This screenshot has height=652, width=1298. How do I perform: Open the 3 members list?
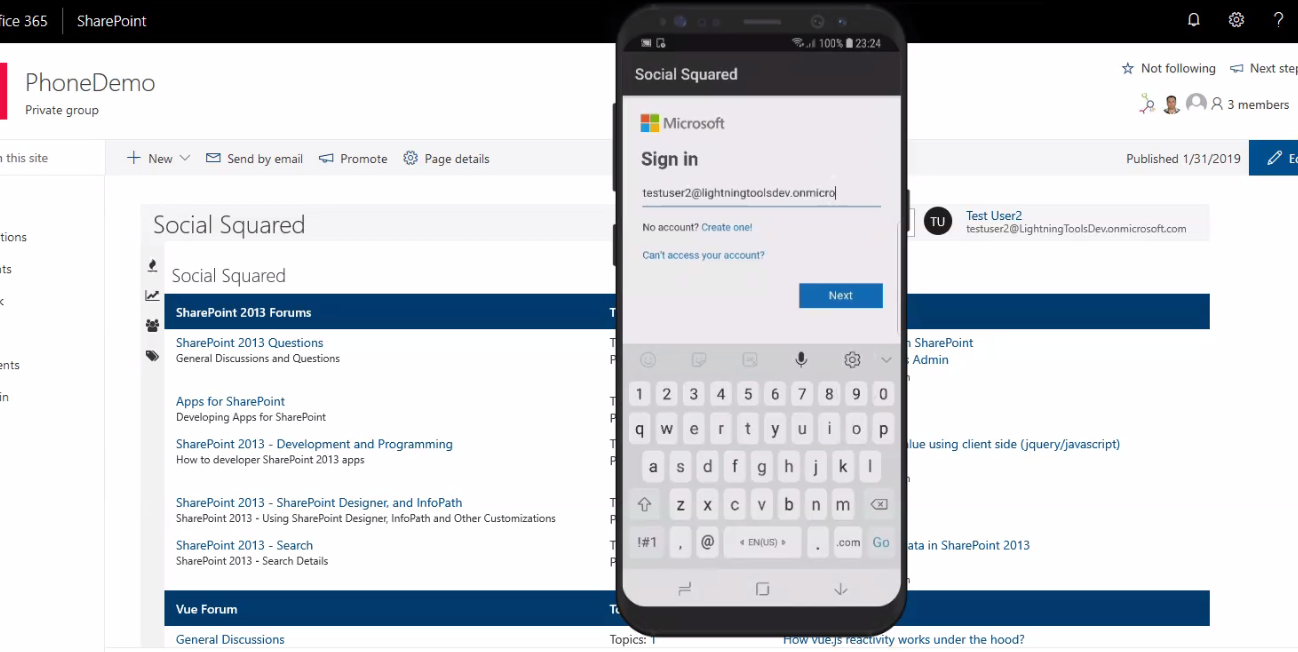point(1250,104)
